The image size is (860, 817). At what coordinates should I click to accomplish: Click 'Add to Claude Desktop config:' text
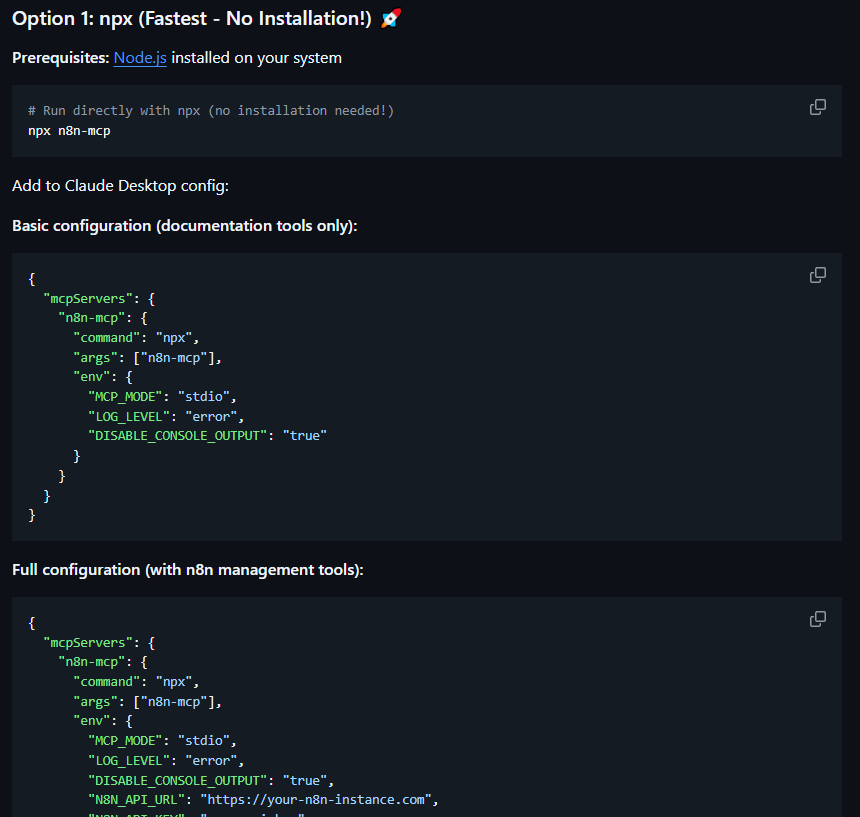(x=120, y=186)
